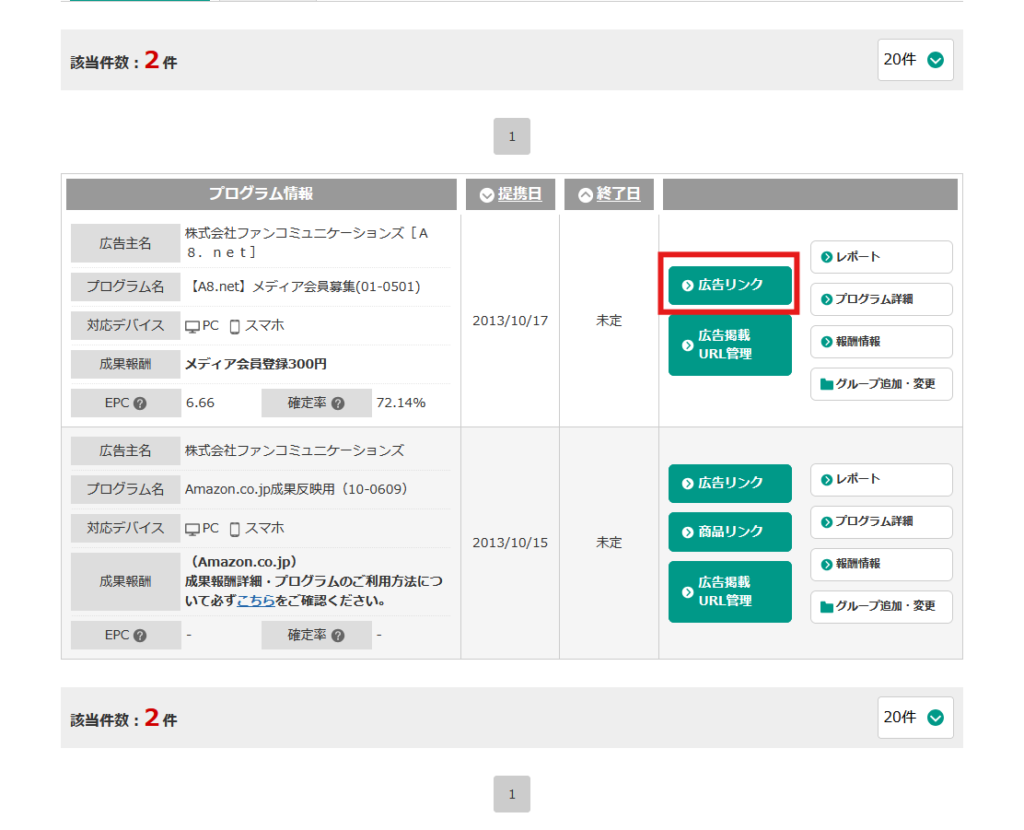Open 商品リンク for Amazon program

click(730, 532)
